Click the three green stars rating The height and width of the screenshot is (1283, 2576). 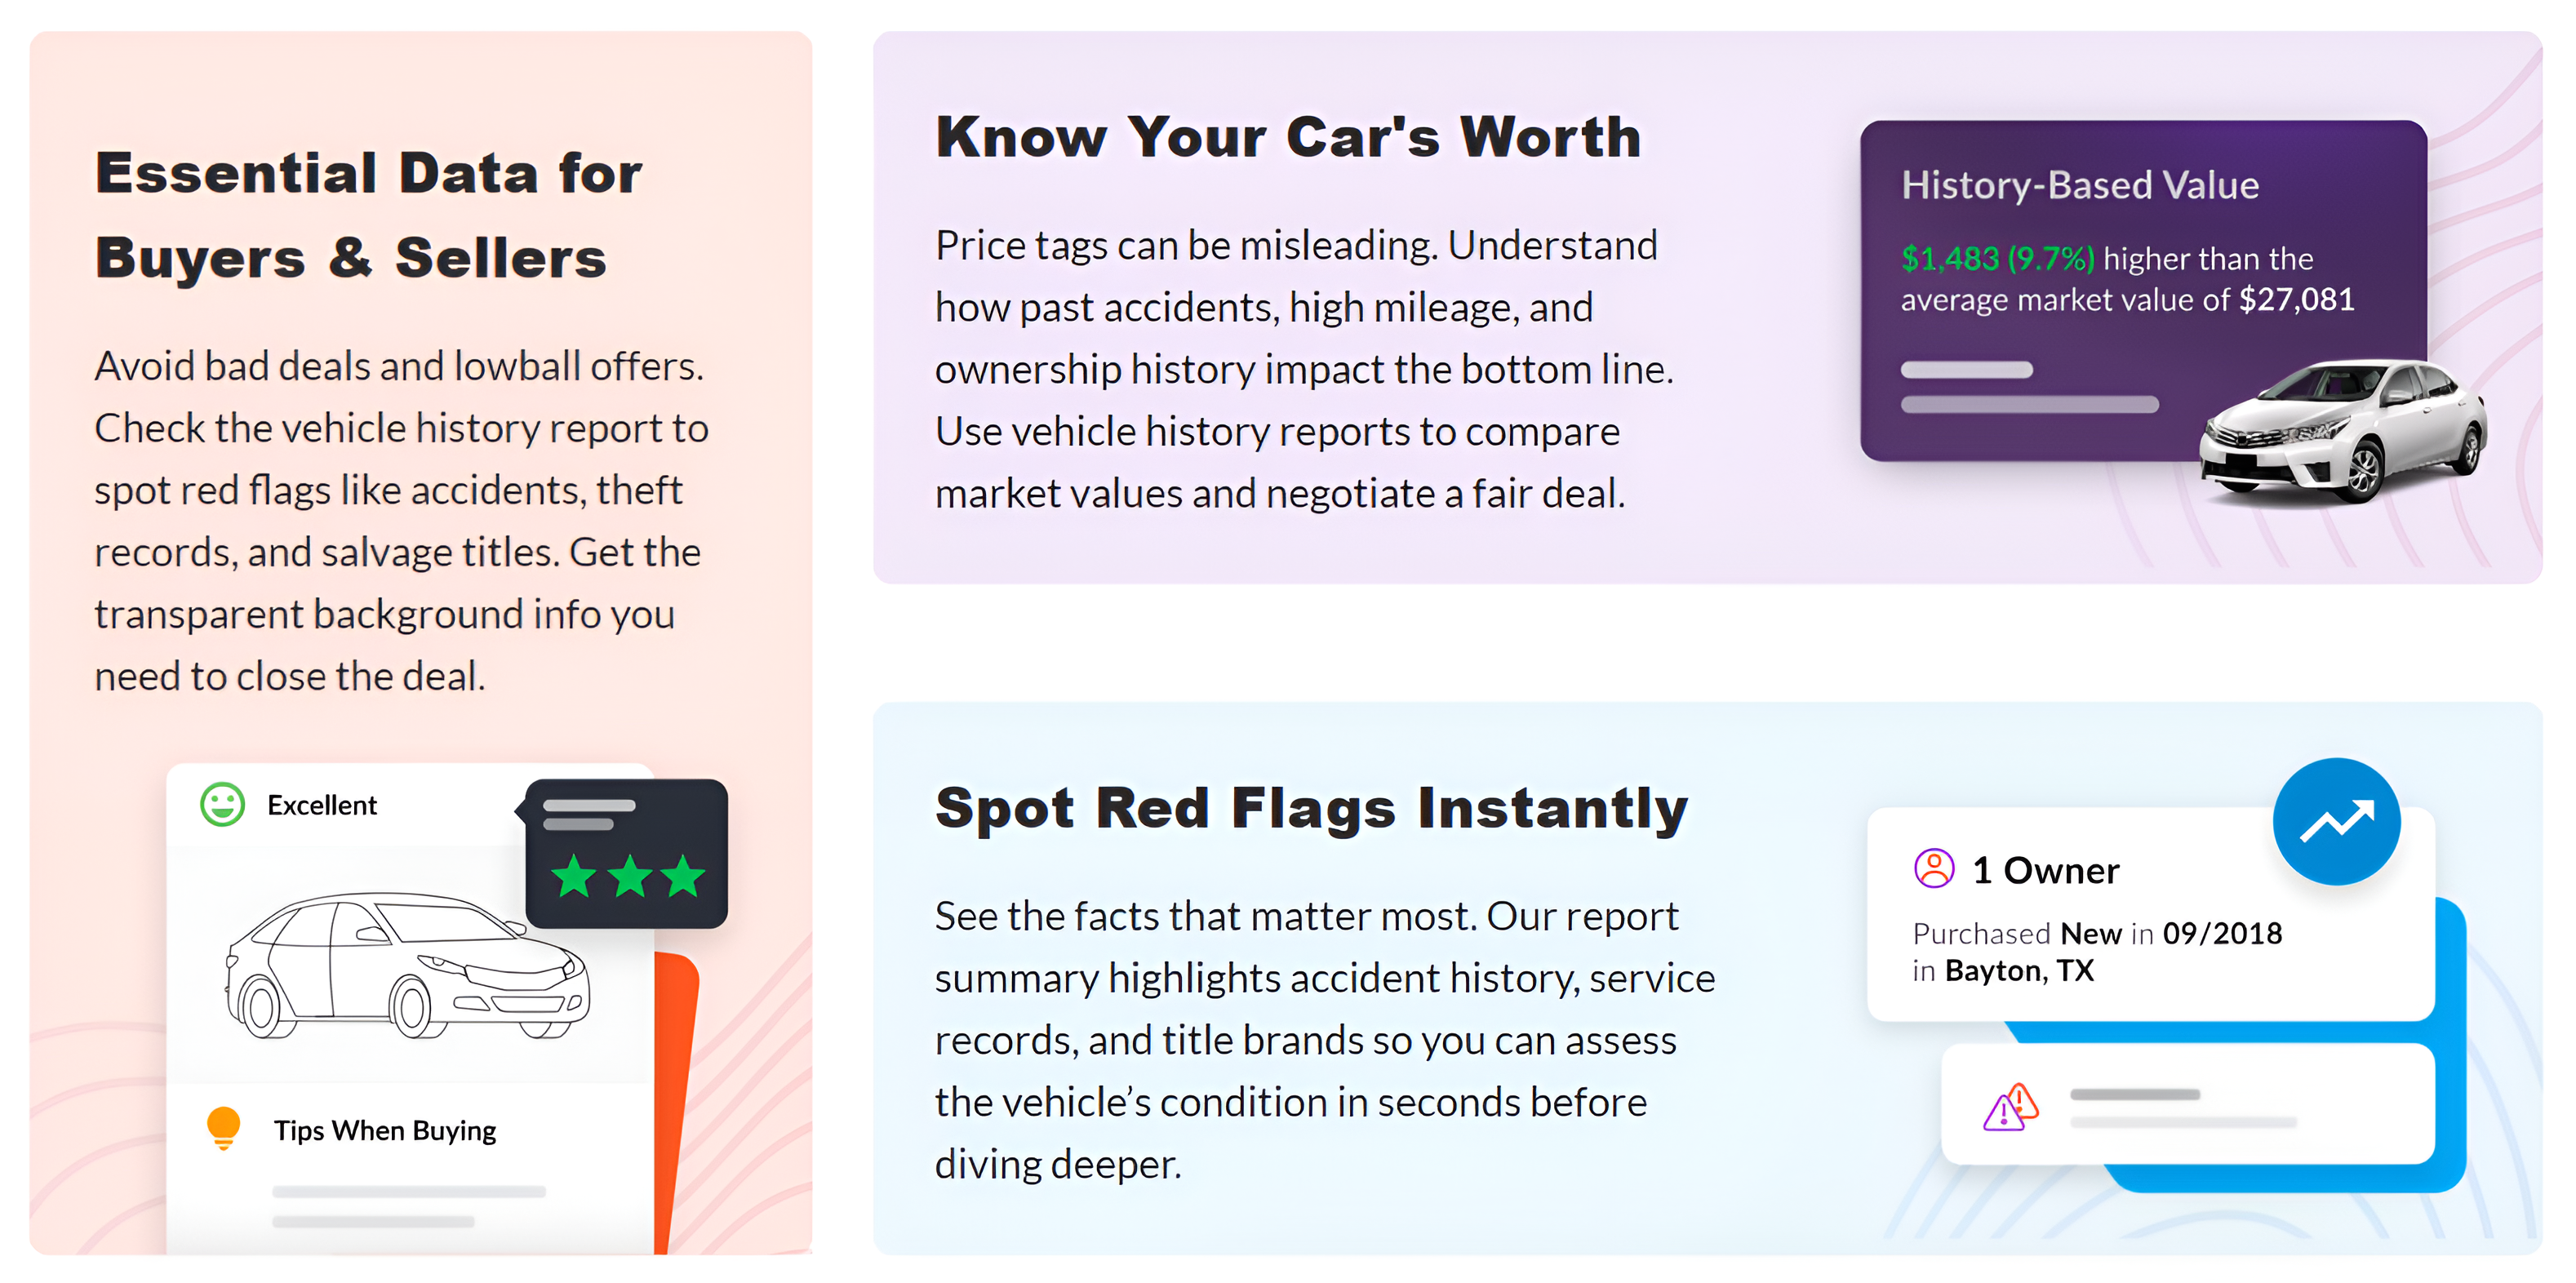click(629, 876)
